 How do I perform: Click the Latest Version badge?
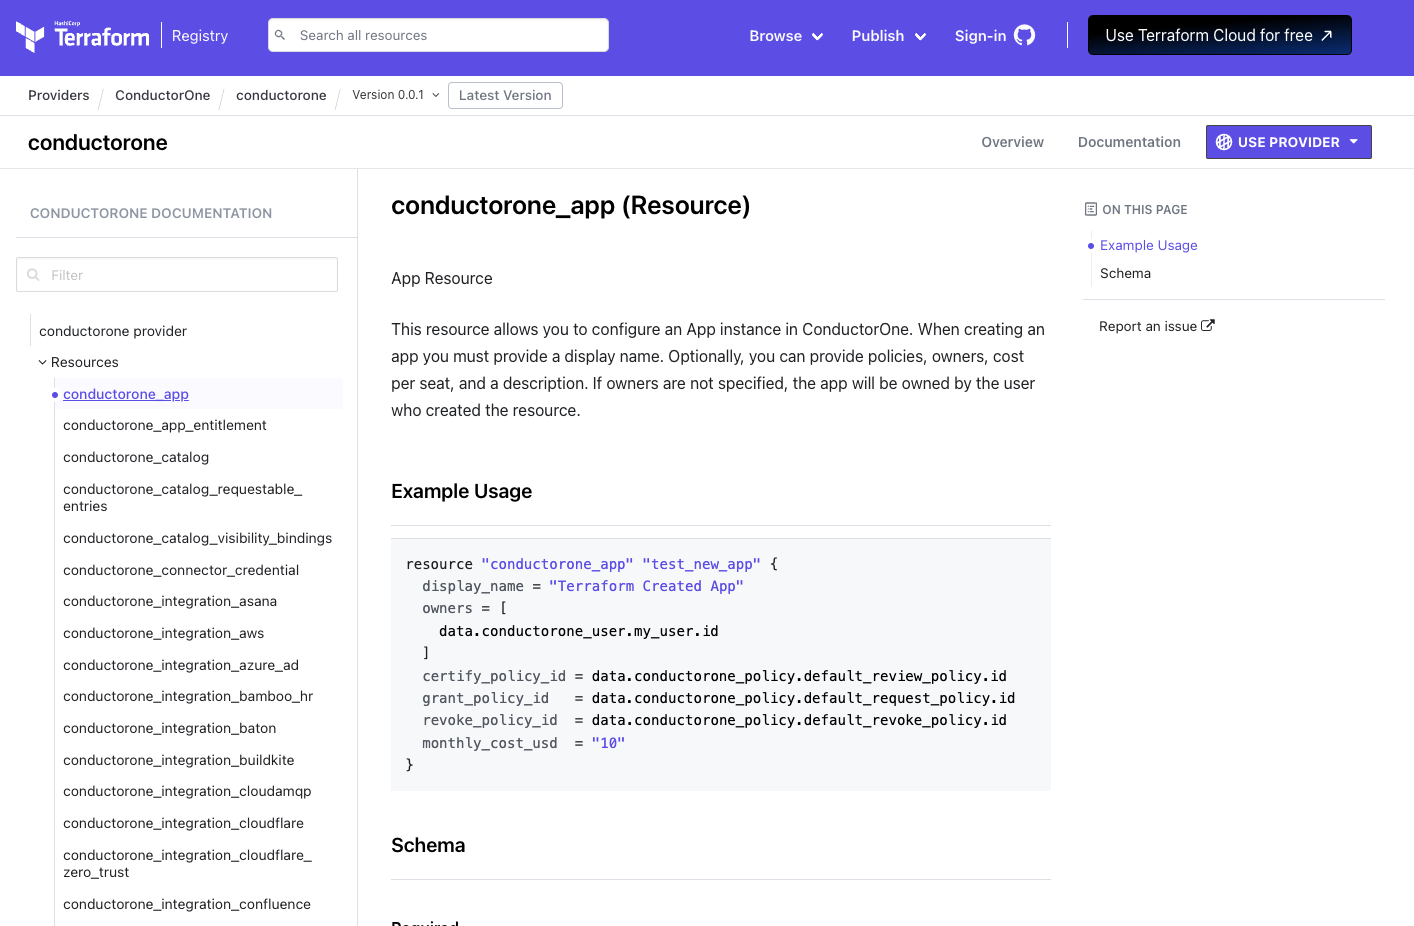click(505, 95)
